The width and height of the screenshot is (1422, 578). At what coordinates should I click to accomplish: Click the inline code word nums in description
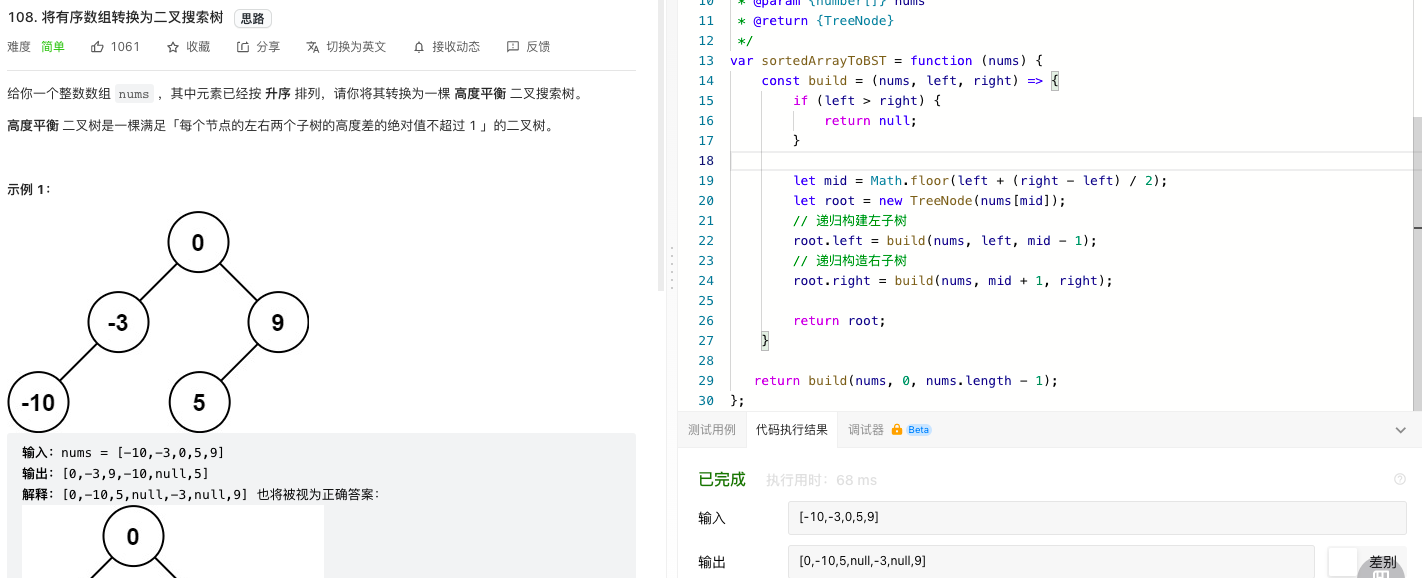(133, 94)
